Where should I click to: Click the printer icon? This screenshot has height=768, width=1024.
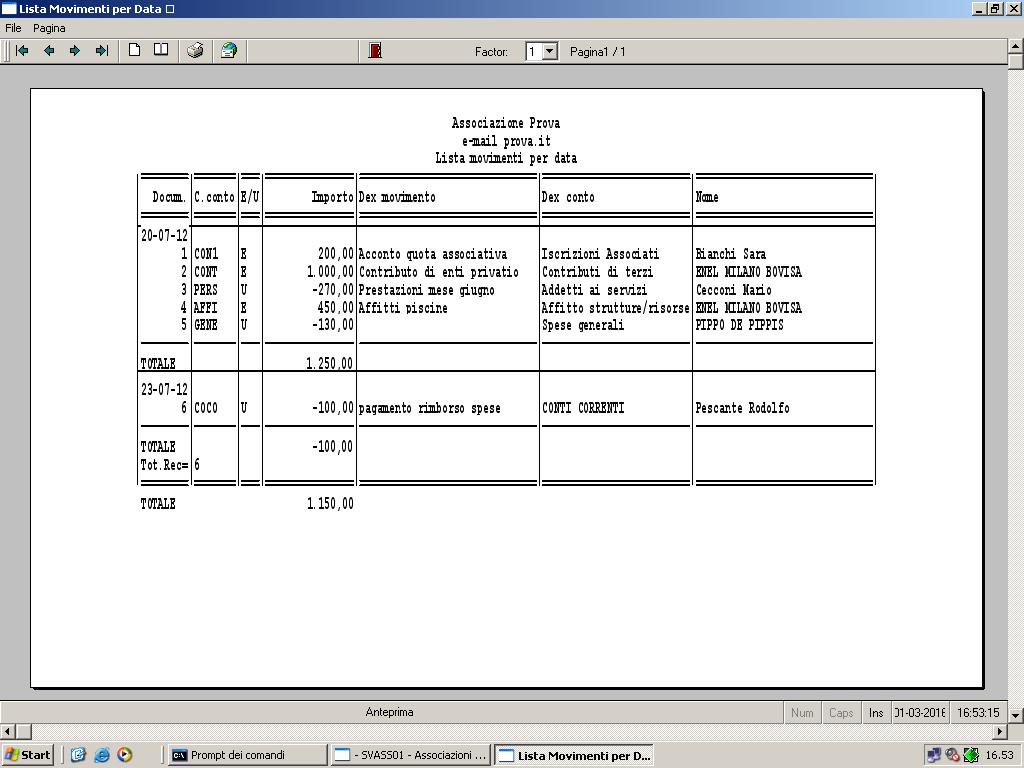(195, 50)
